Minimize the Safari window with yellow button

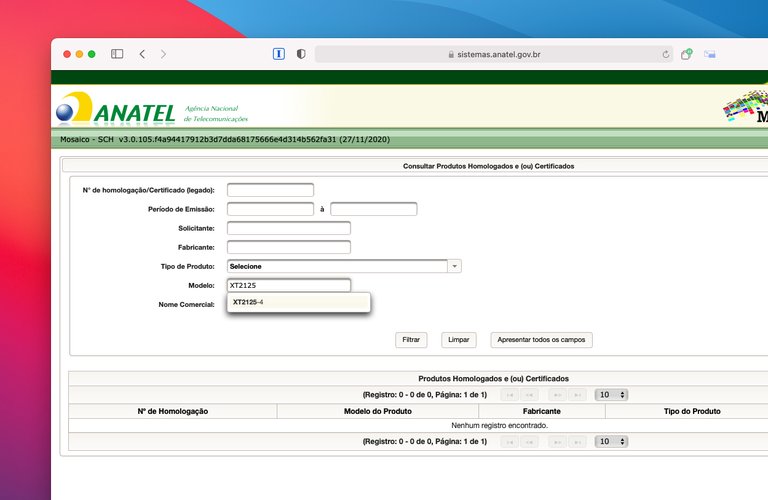(x=79, y=54)
